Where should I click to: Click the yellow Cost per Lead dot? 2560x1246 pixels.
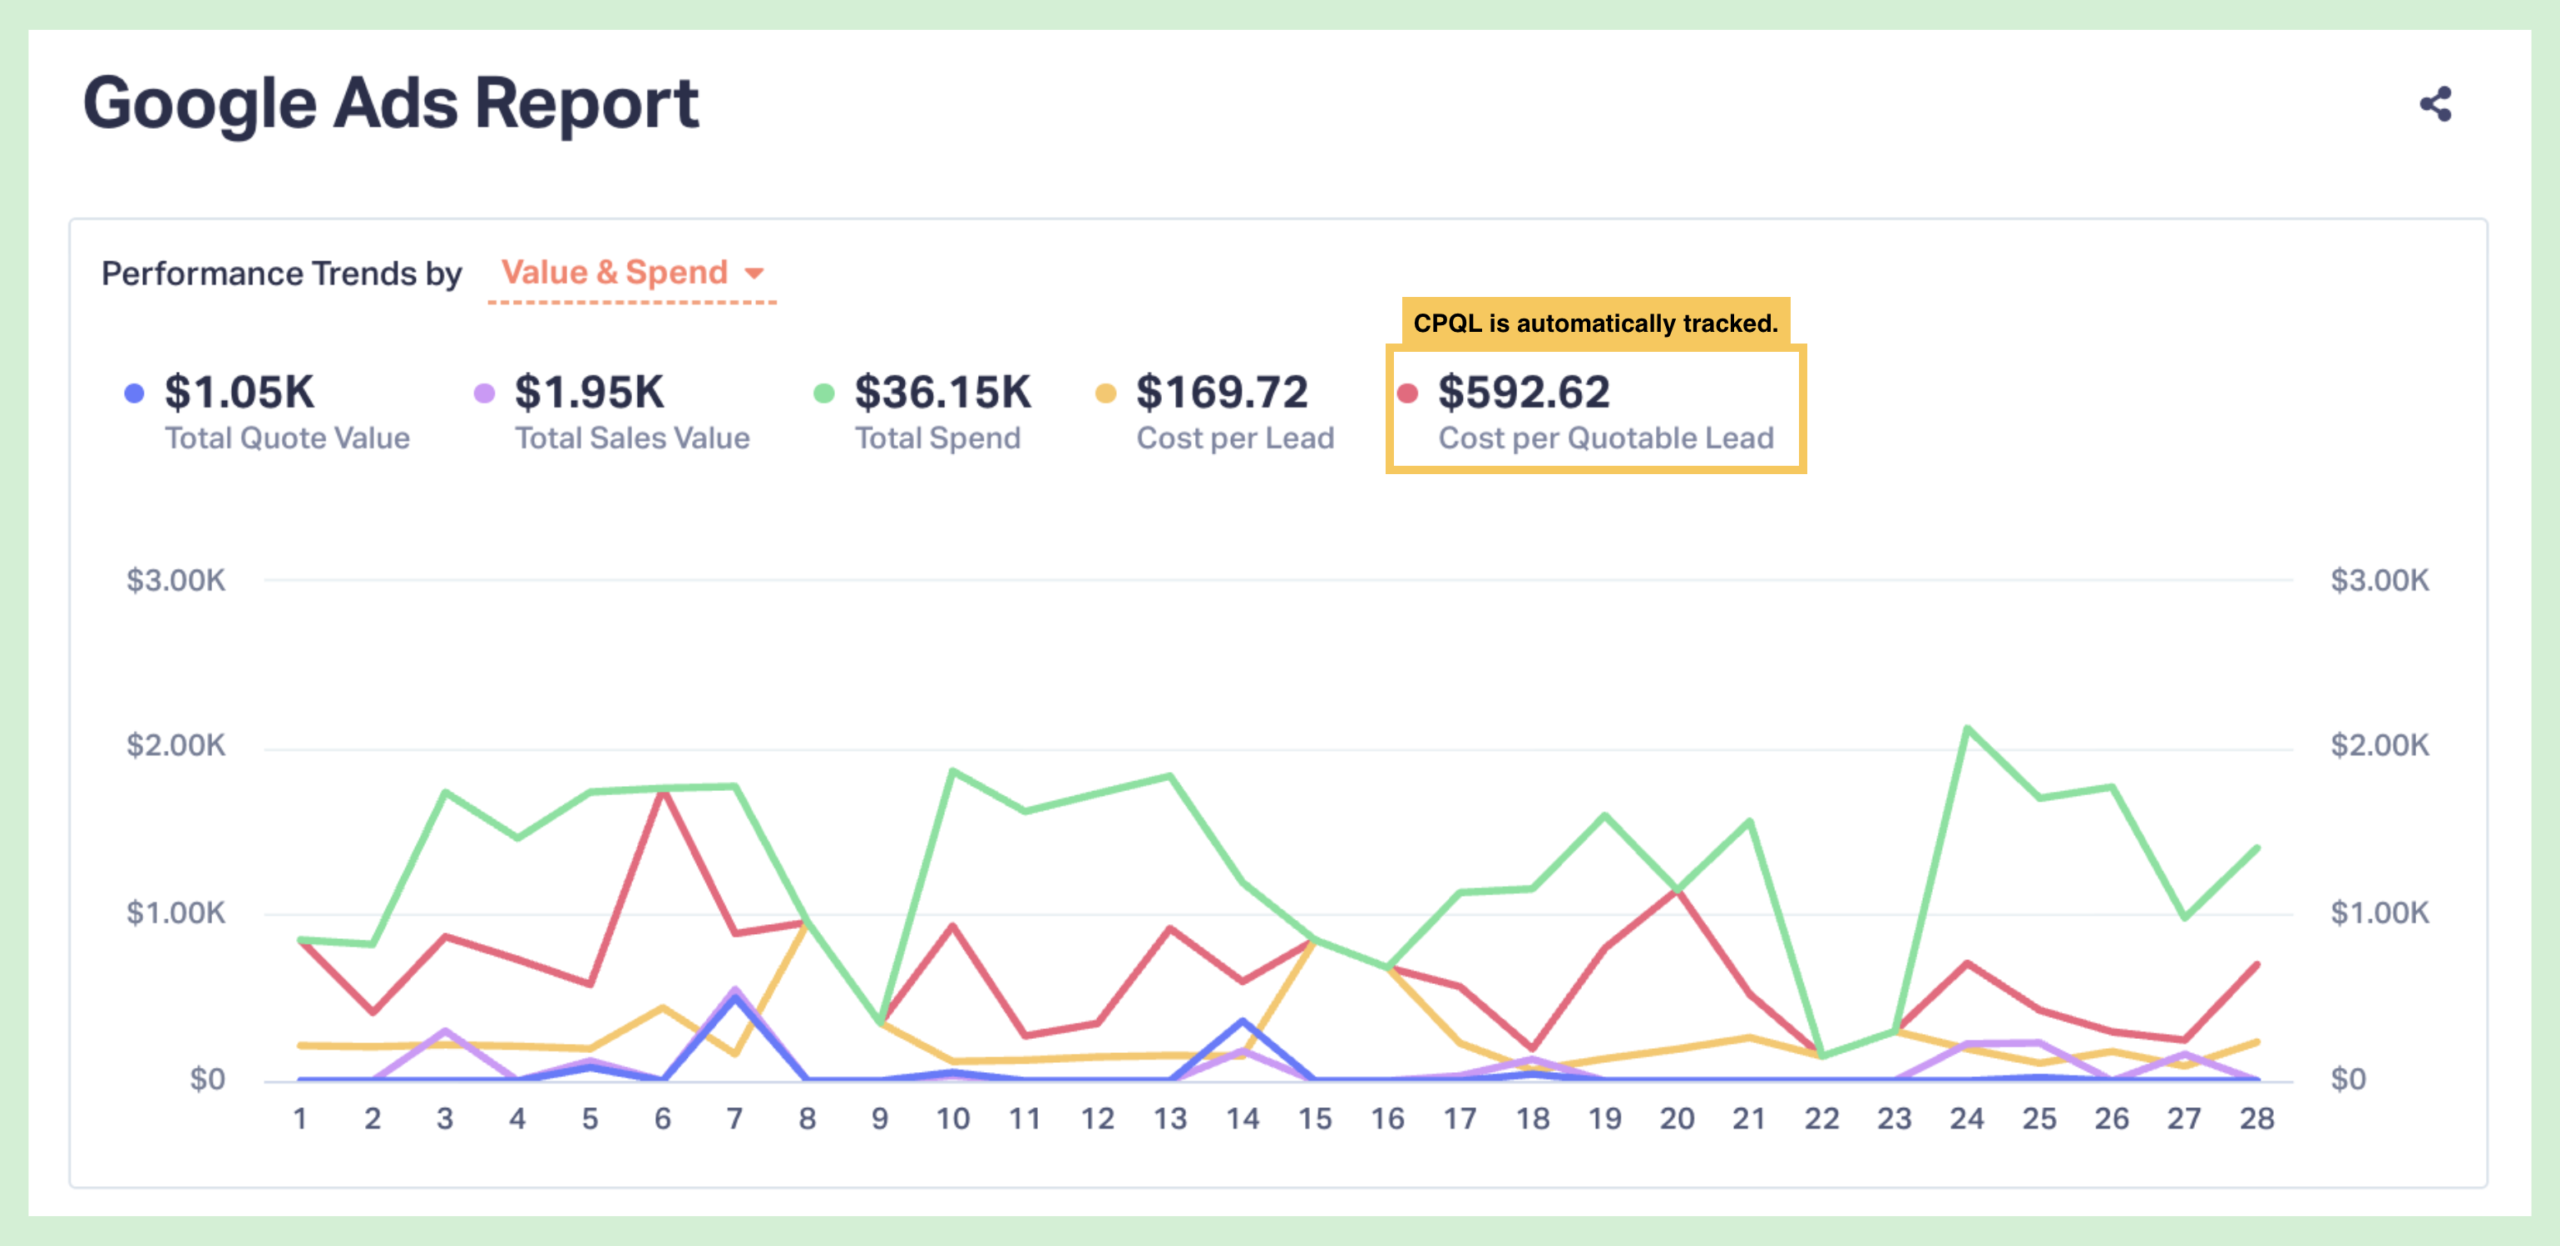[x=1105, y=393]
